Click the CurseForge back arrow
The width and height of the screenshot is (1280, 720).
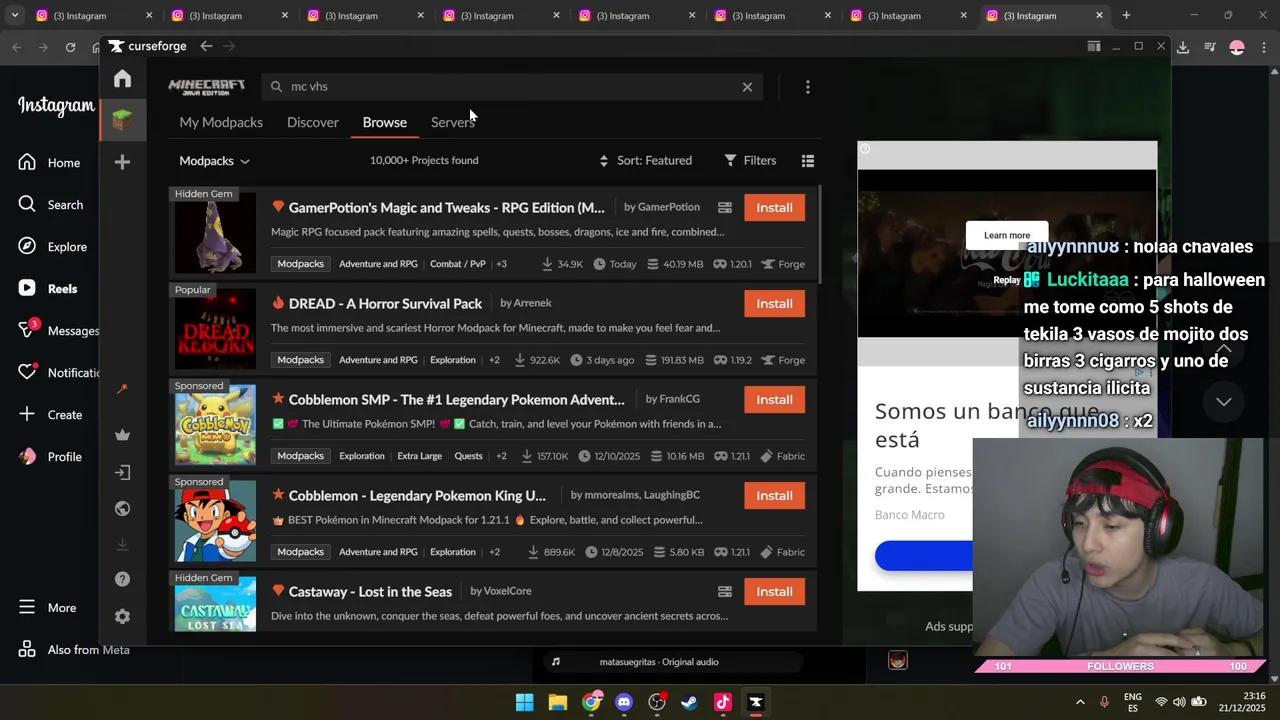click(x=206, y=46)
